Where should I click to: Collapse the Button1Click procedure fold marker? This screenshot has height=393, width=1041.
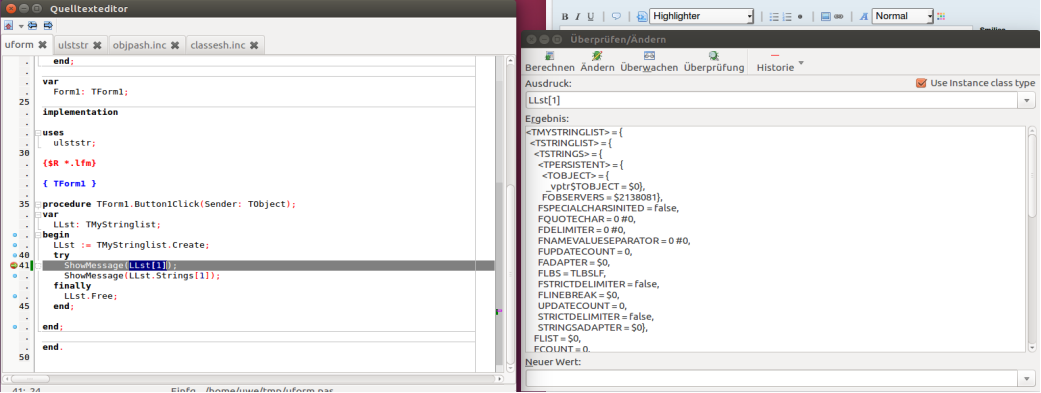point(38,204)
